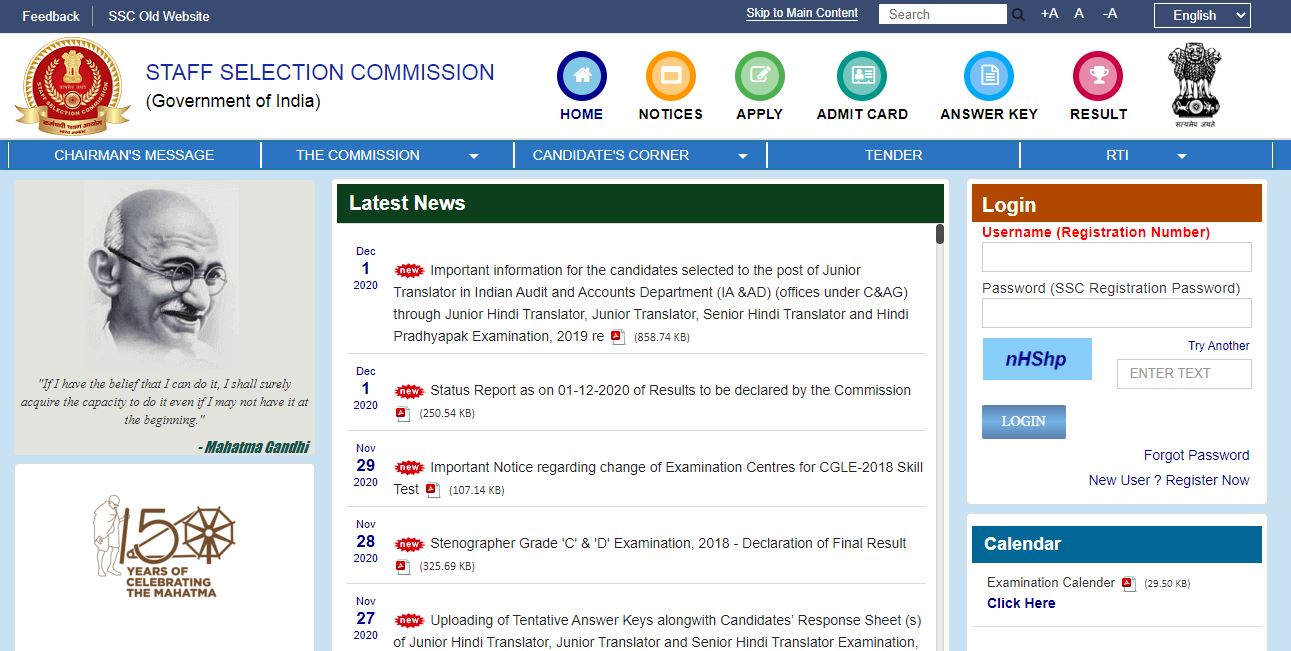Open Tentative Answer Keys news item
The image size is (1291, 651).
657,631
